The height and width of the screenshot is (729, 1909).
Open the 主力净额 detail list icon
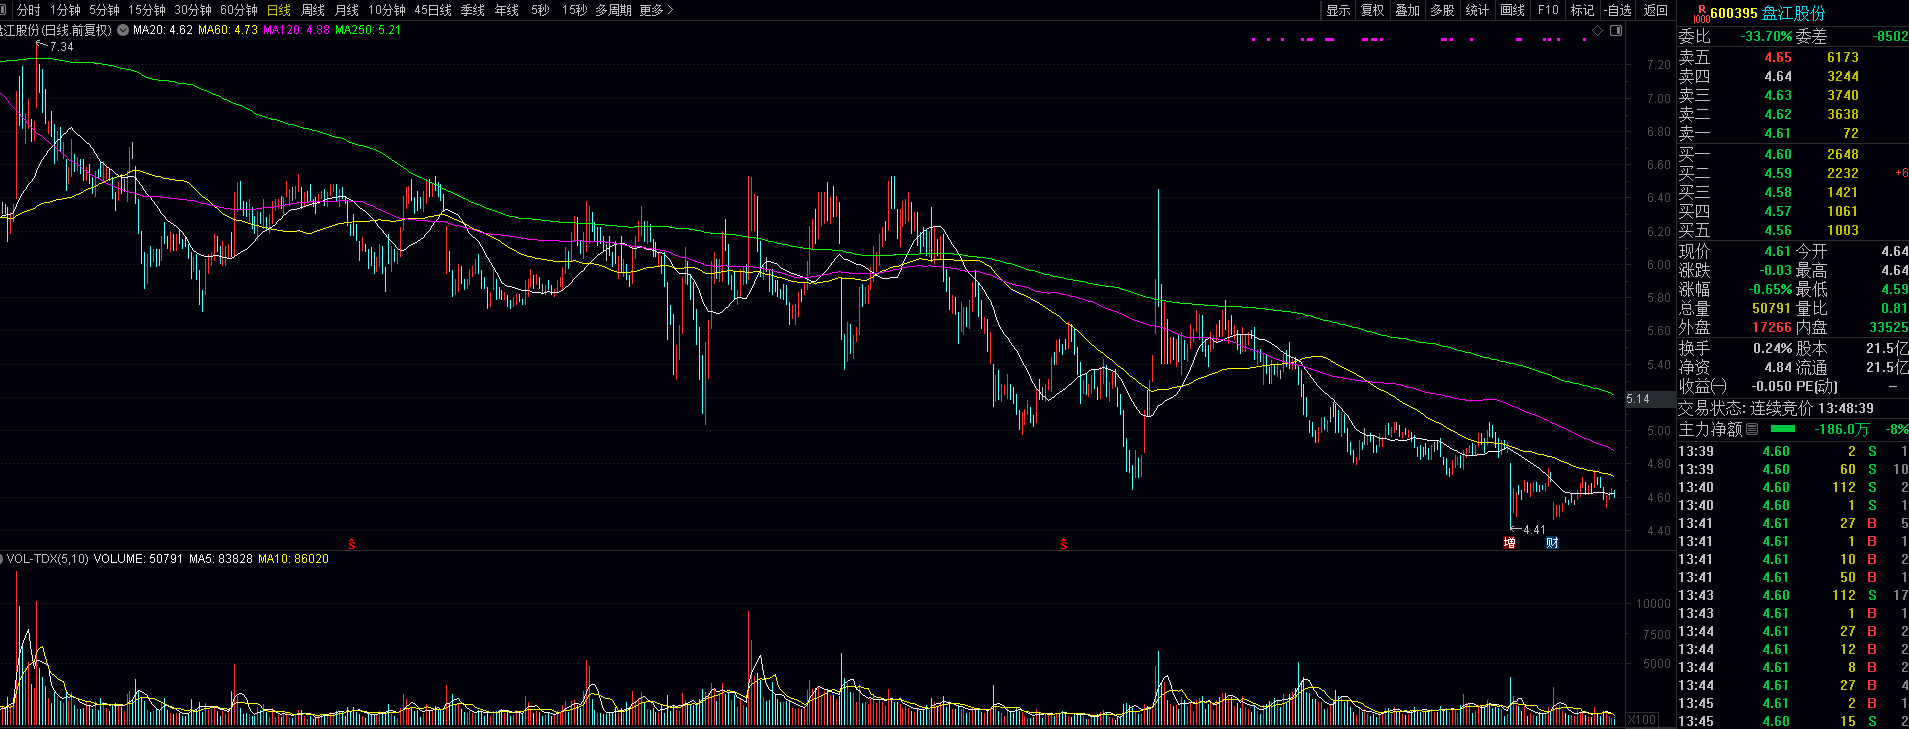click(1752, 429)
